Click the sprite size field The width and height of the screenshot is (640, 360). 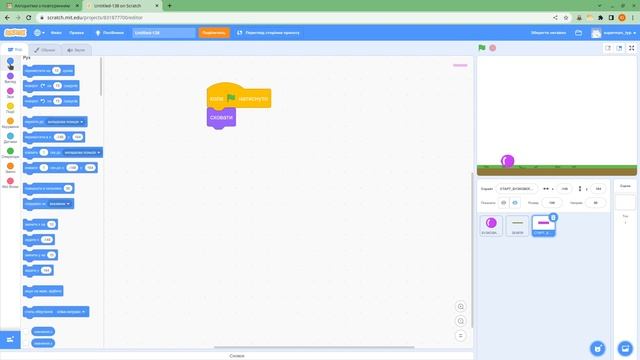(552, 203)
